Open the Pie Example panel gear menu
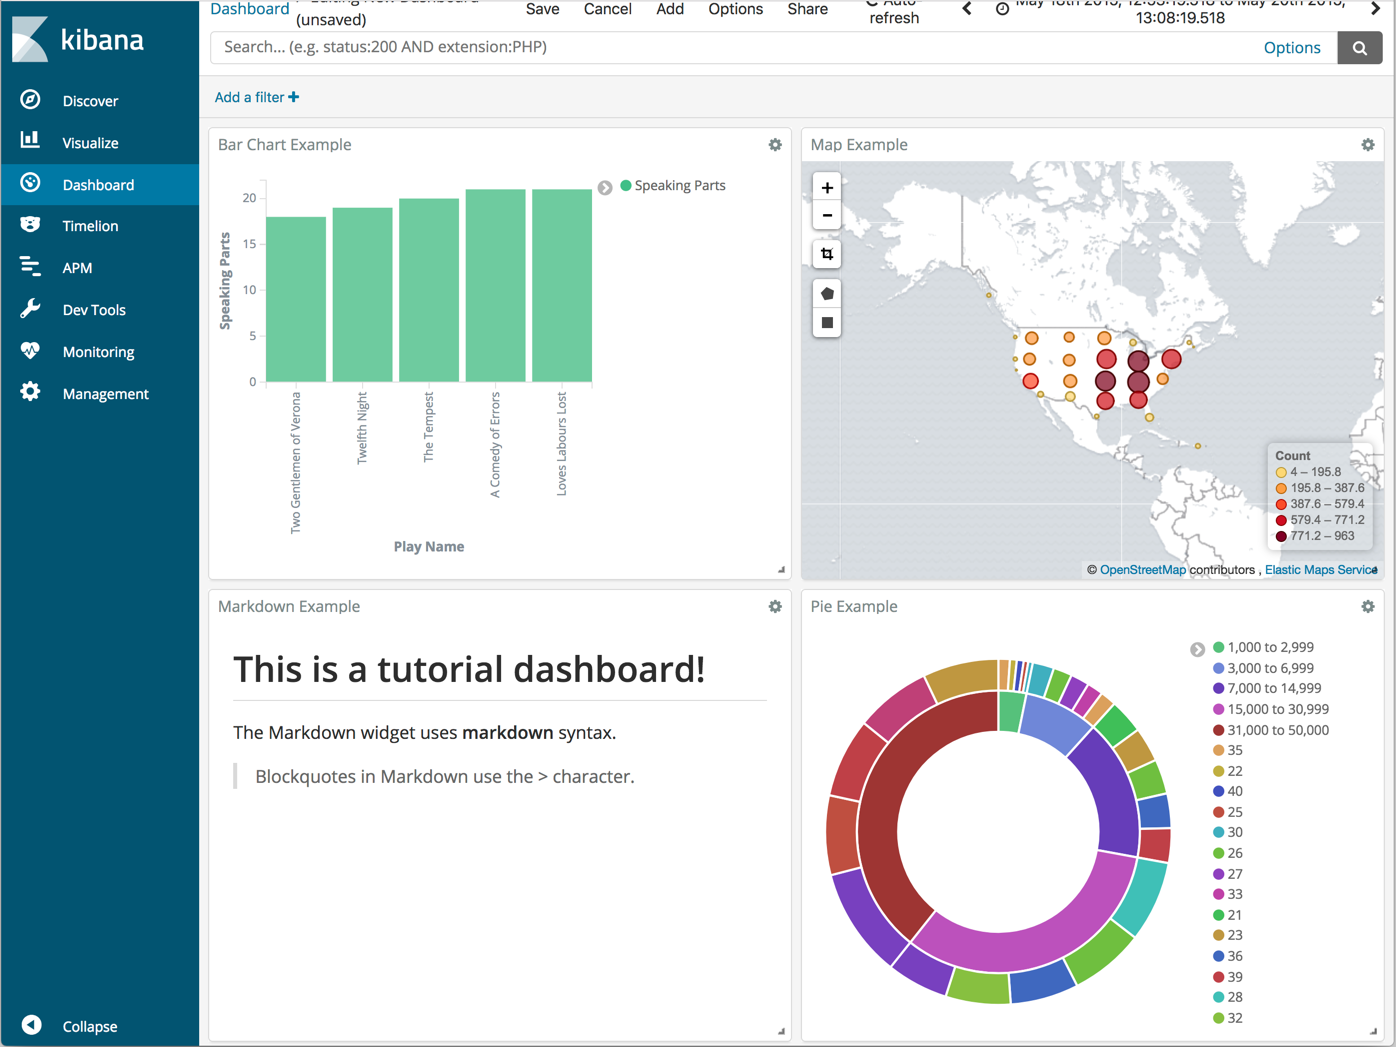Viewport: 1396px width, 1047px height. [1368, 606]
